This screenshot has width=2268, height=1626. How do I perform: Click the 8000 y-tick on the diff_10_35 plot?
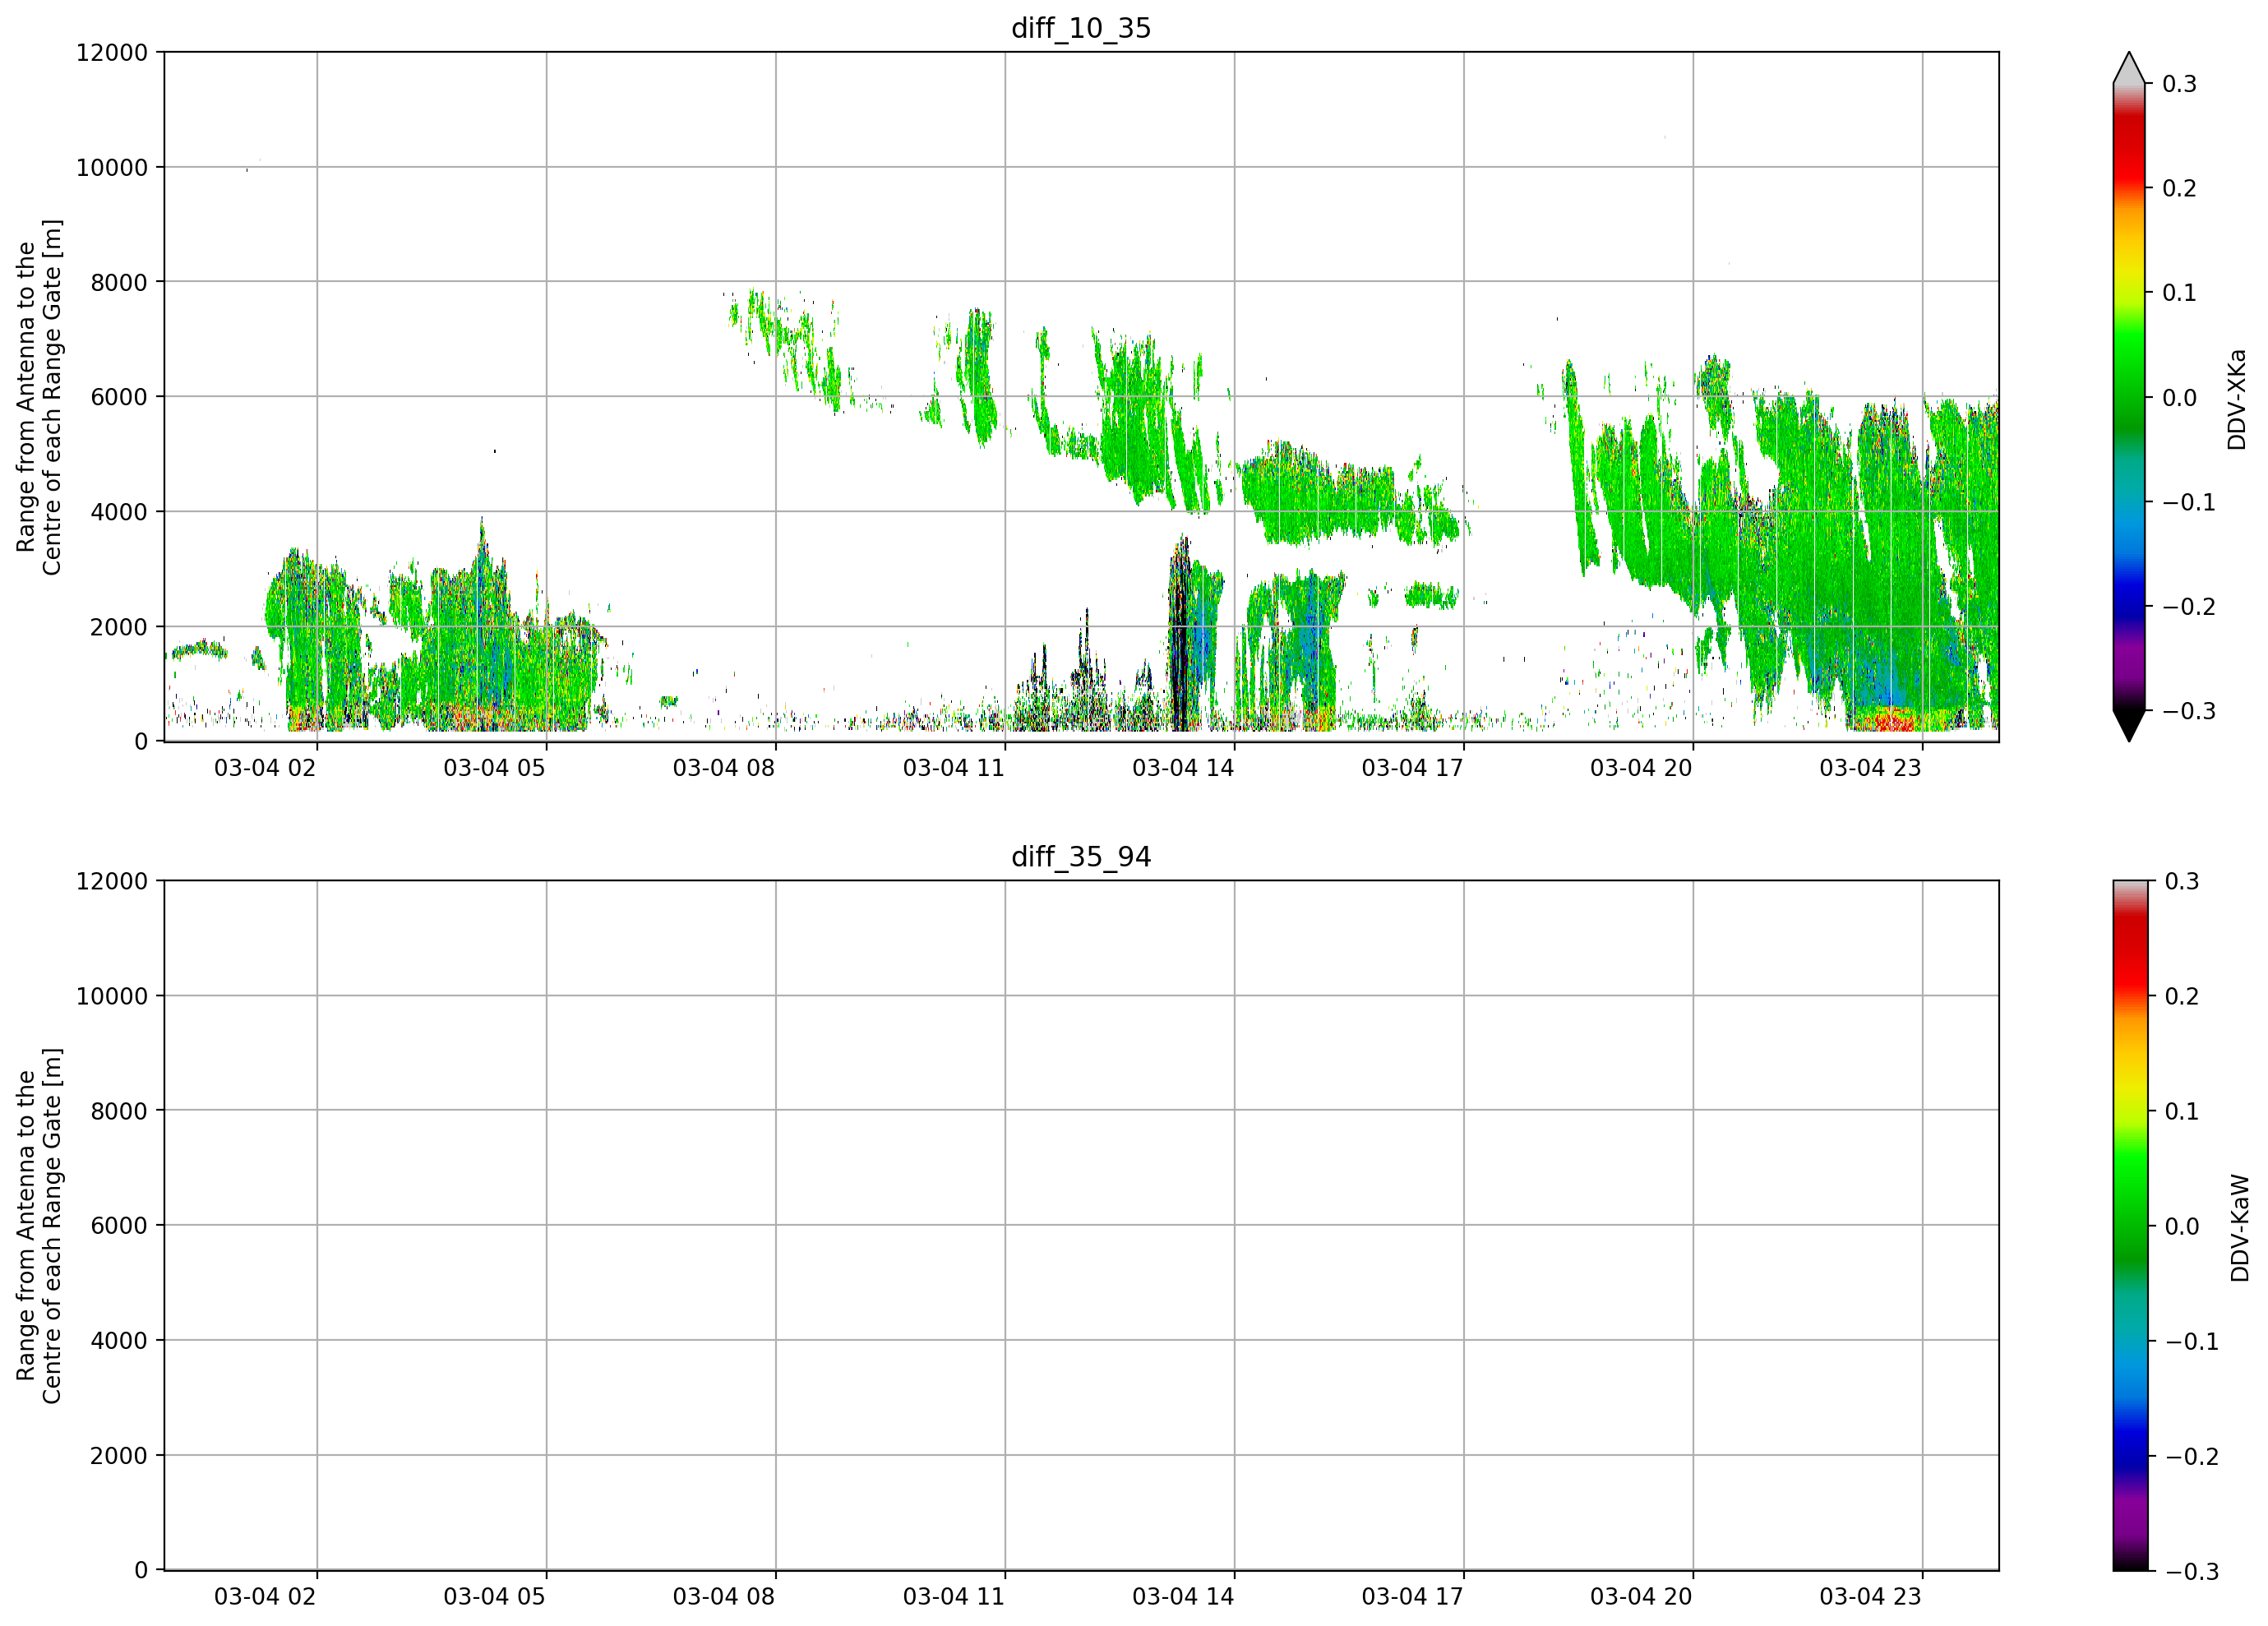[119, 283]
